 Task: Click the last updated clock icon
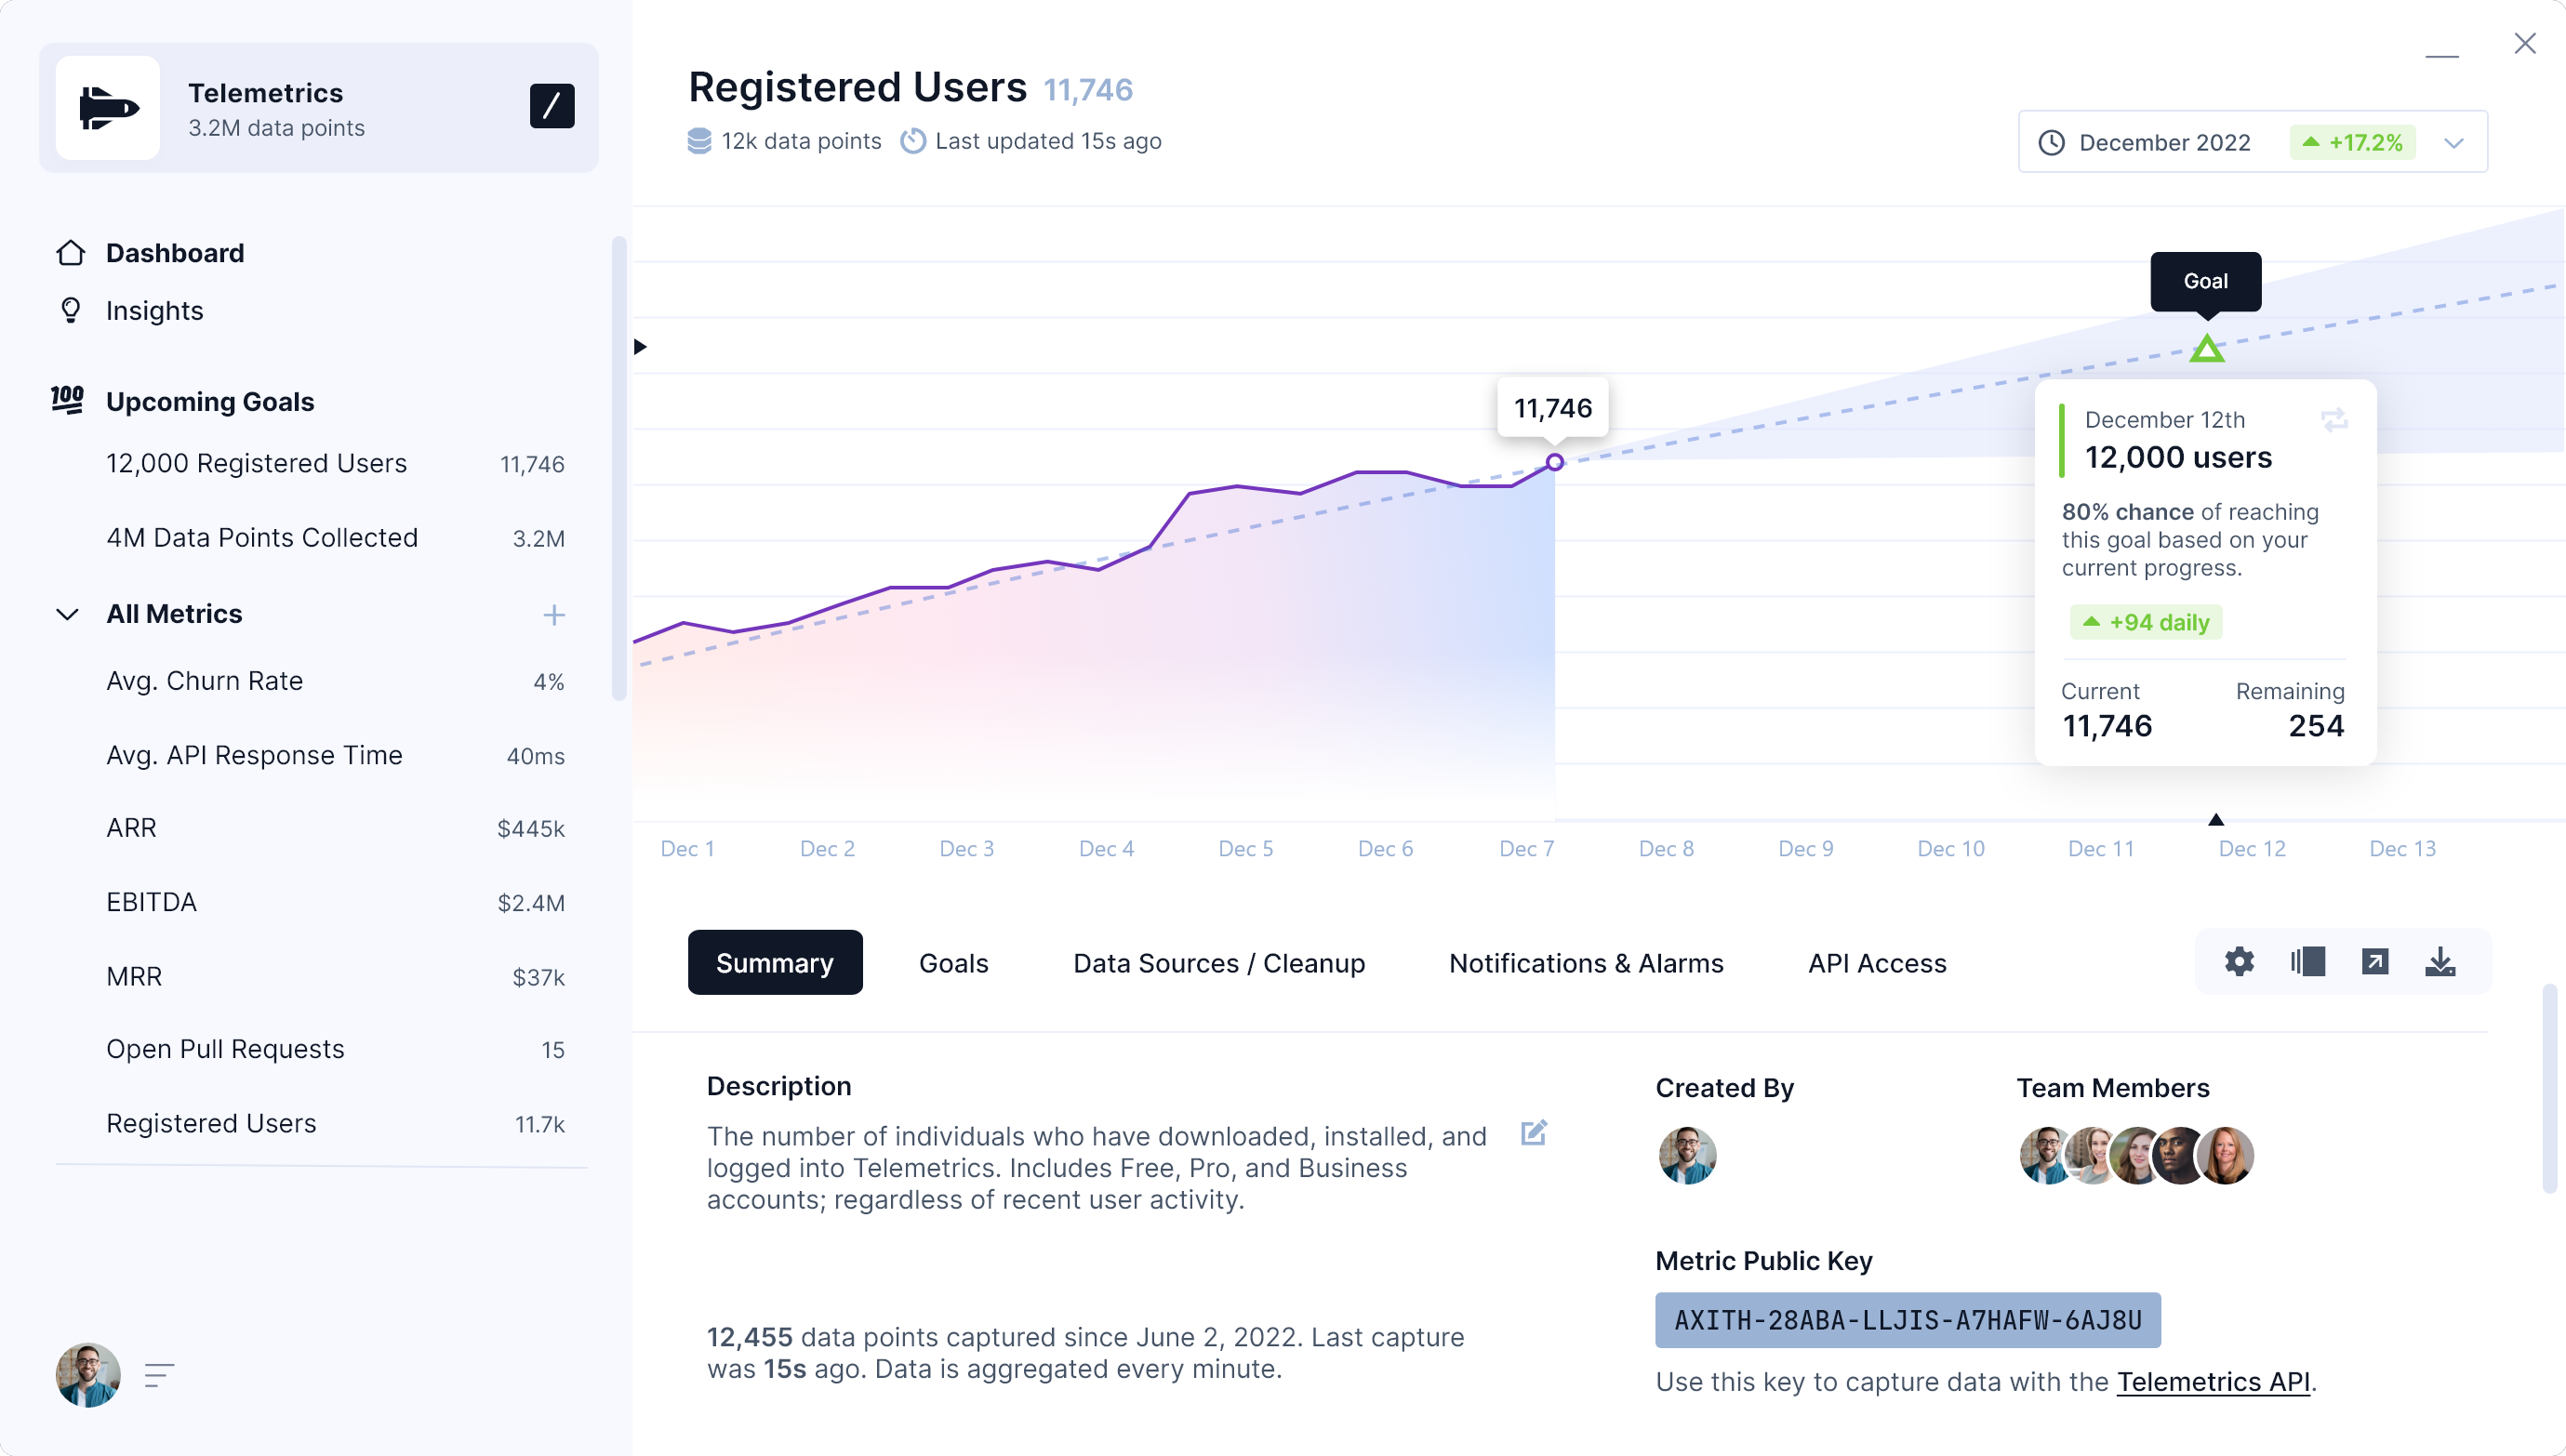click(912, 141)
